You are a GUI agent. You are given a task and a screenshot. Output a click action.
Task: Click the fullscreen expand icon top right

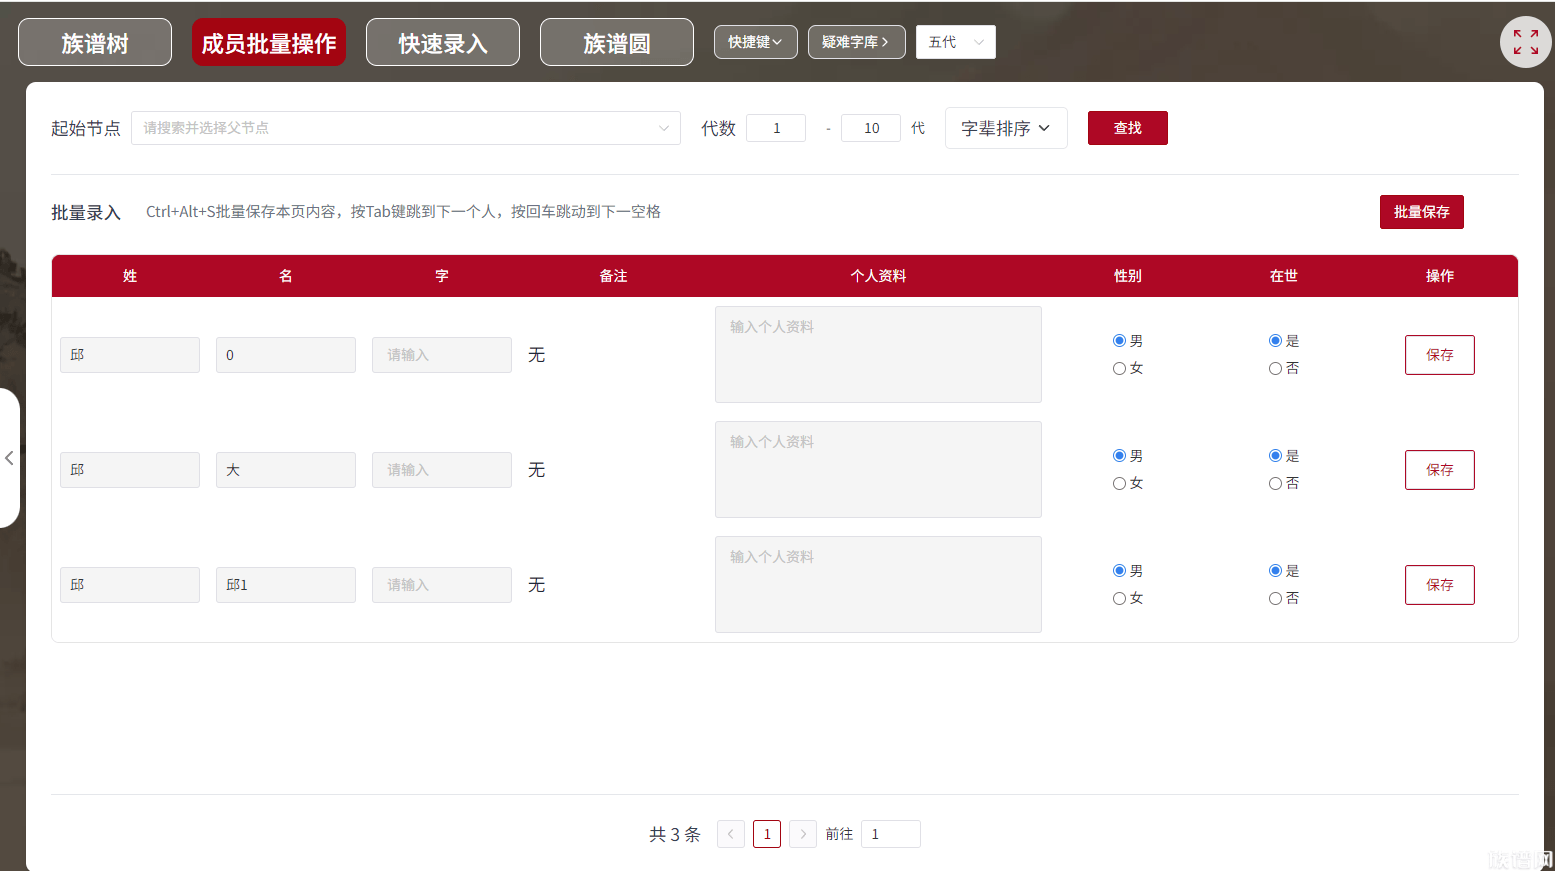pyautogui.click(x=1525, y=42)
